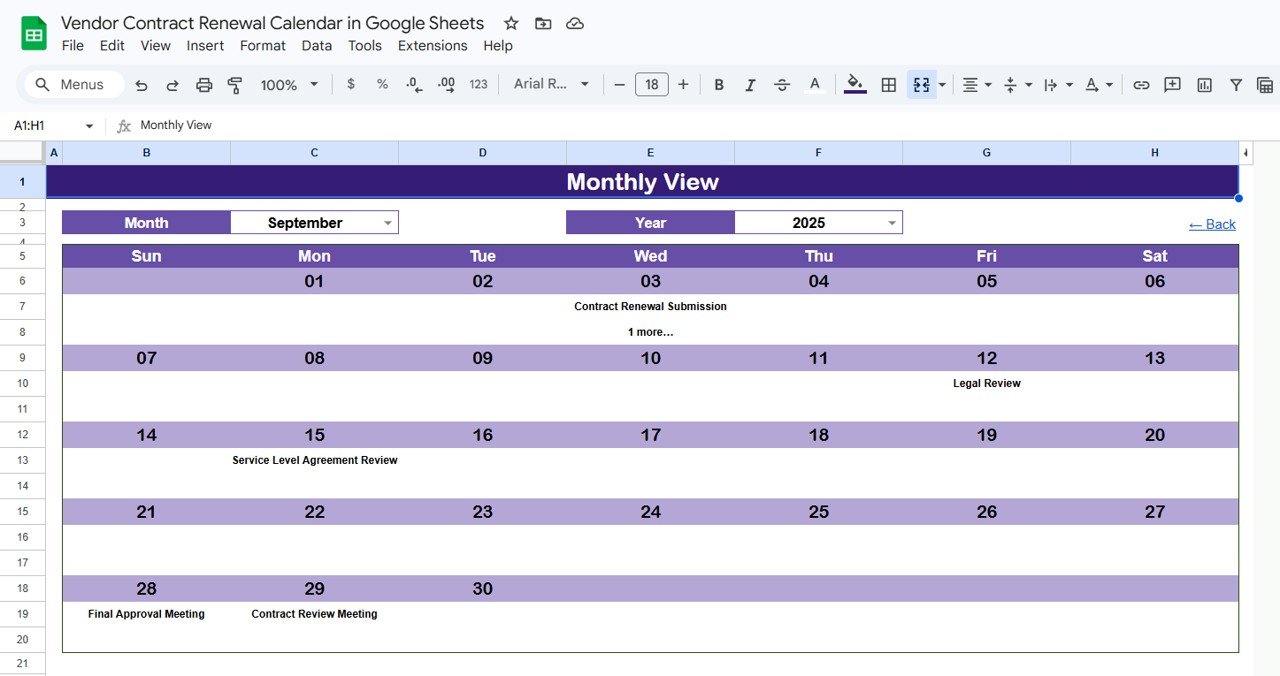Open the Format menu
1280x676 pixels.
coord(262,45)
